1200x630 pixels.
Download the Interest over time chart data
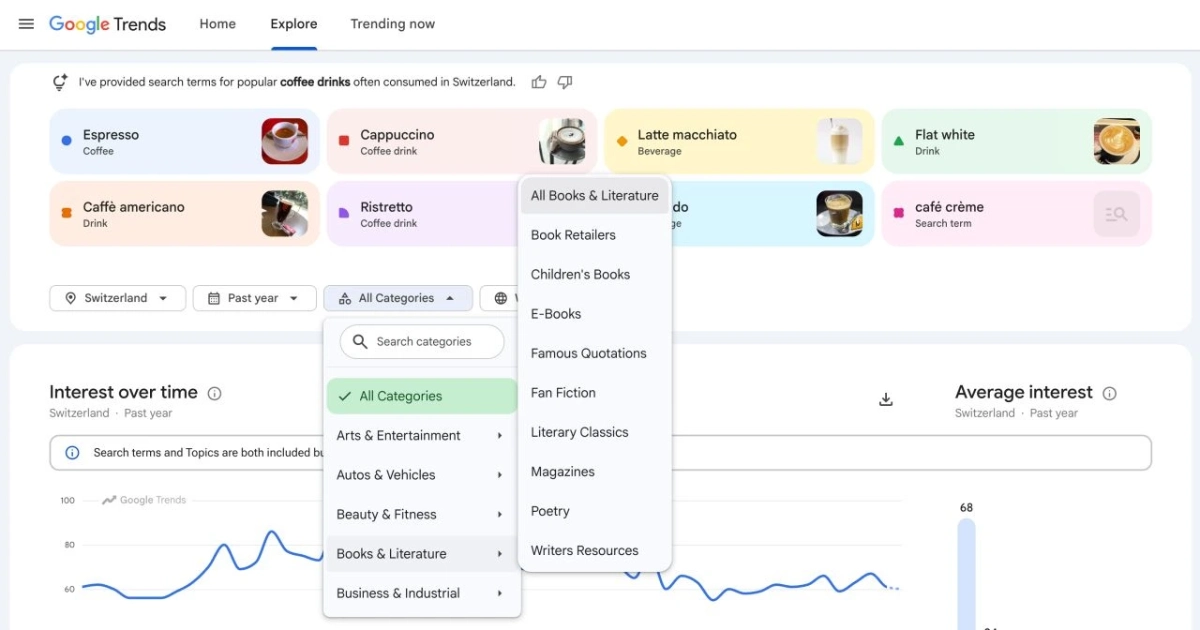[885, 399]
